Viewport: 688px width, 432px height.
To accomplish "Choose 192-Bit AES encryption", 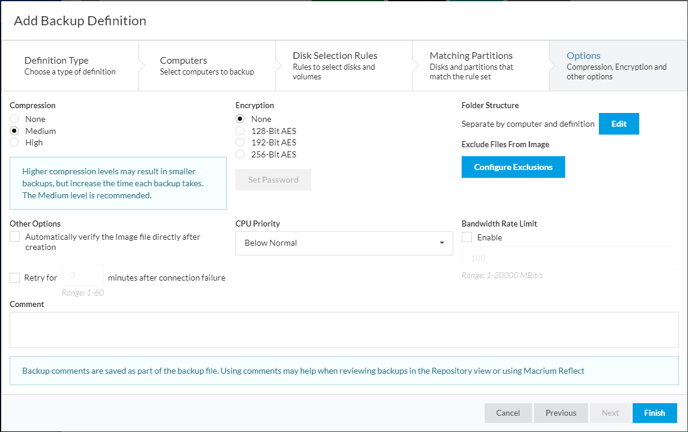I will [x=240, y=142].
